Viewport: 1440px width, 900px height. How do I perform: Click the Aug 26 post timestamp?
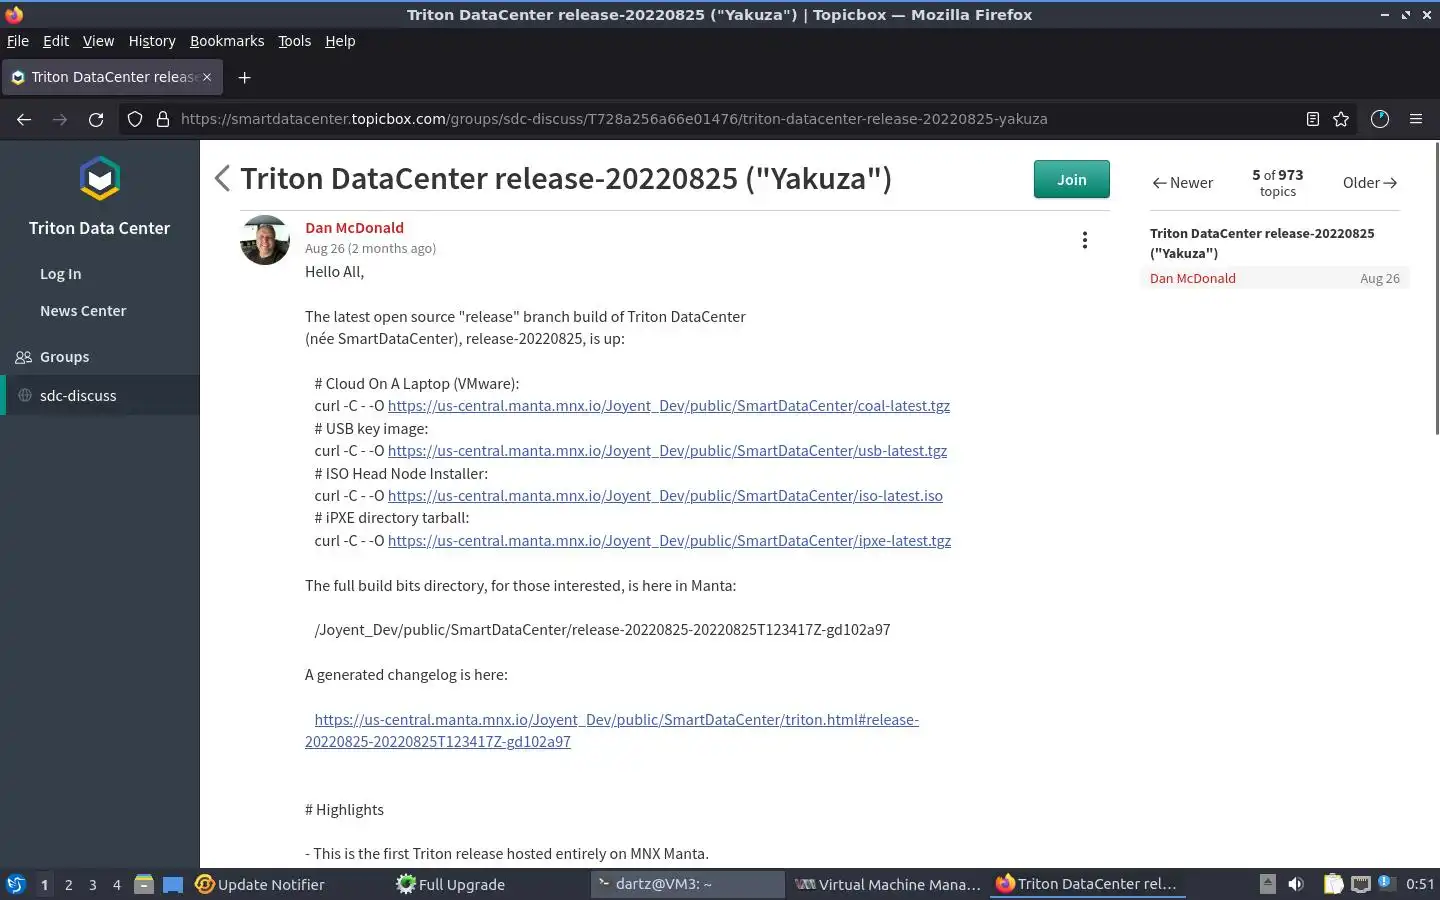click(370, 249)
